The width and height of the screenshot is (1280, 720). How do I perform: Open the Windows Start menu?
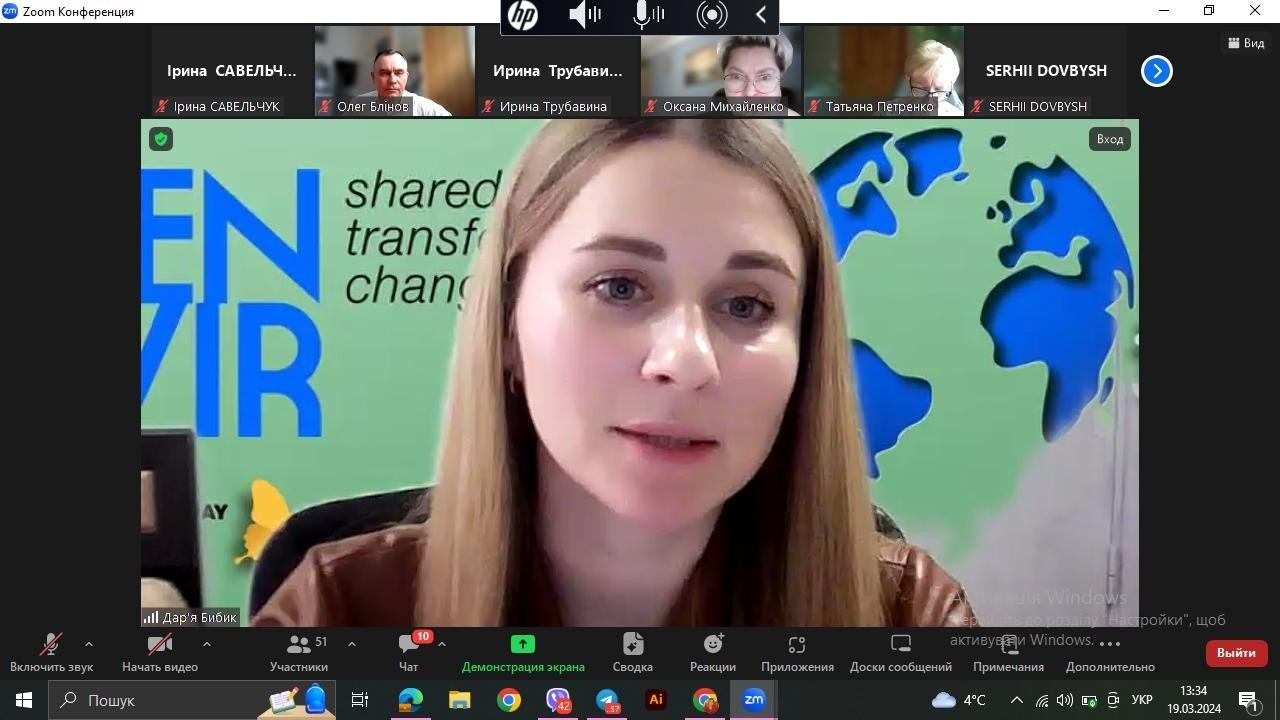[24, 700]
